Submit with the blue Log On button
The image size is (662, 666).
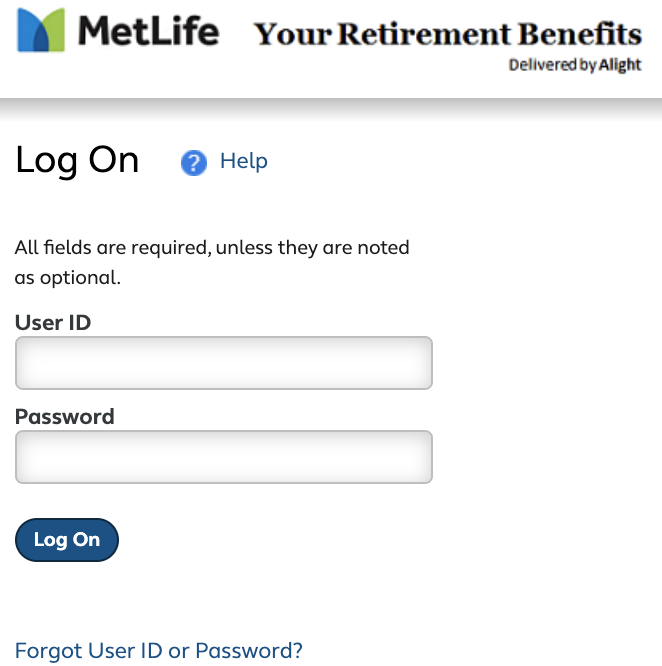[67, 540]
